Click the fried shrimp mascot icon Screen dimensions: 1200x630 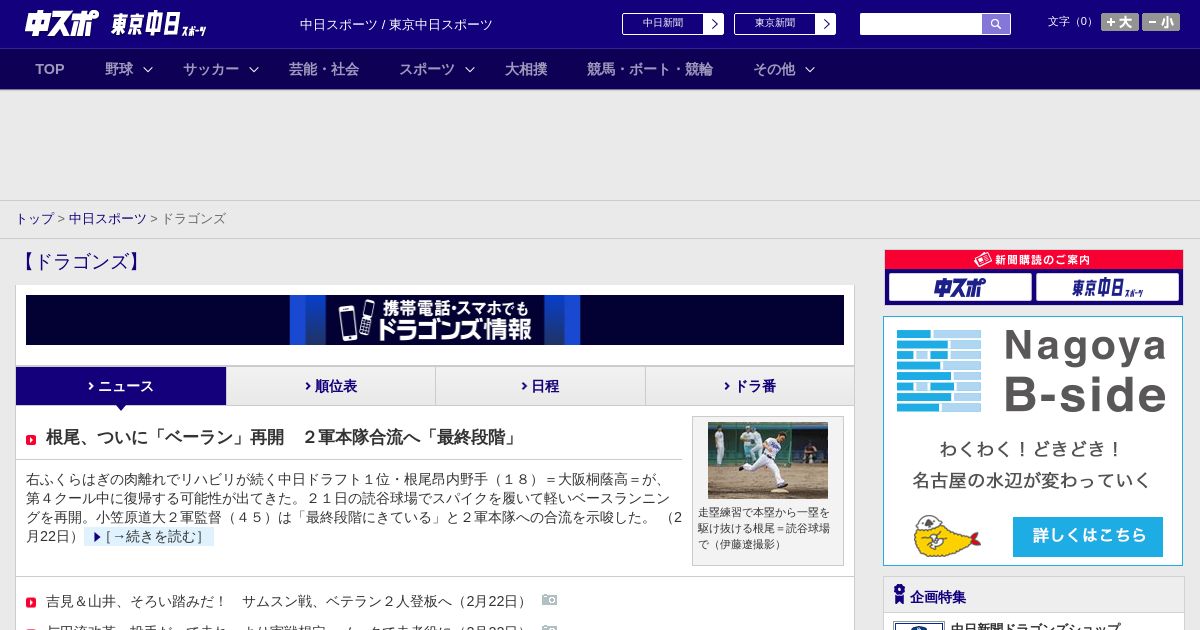(946, 536)
